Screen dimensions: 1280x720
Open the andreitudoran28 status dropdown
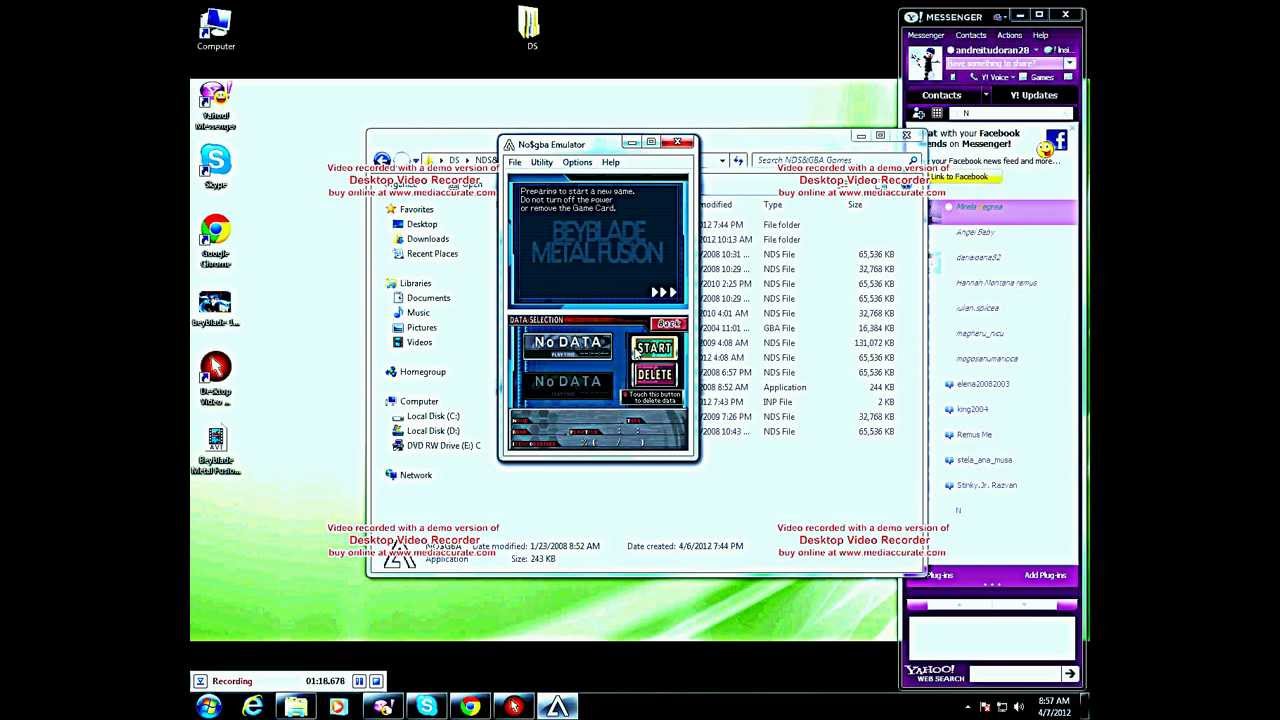pos(1035,50)
